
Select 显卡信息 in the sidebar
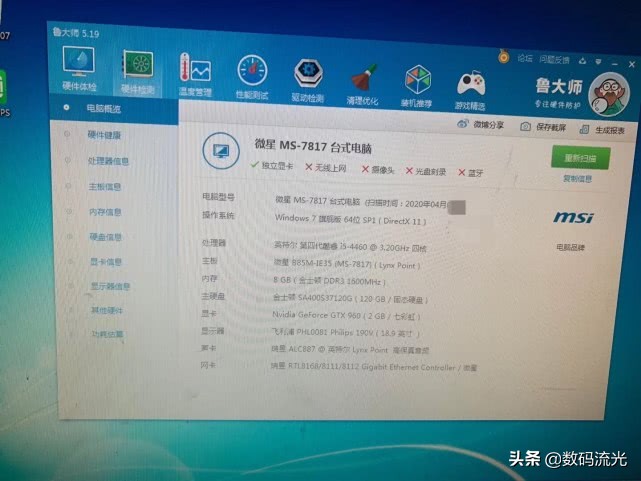coord(106,262)
